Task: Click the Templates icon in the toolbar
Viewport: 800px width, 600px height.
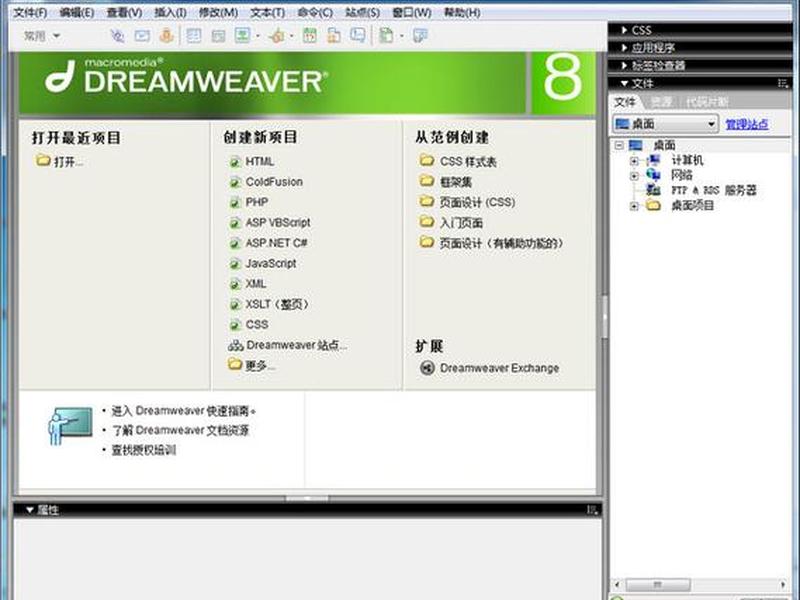Action: point(387,36)
